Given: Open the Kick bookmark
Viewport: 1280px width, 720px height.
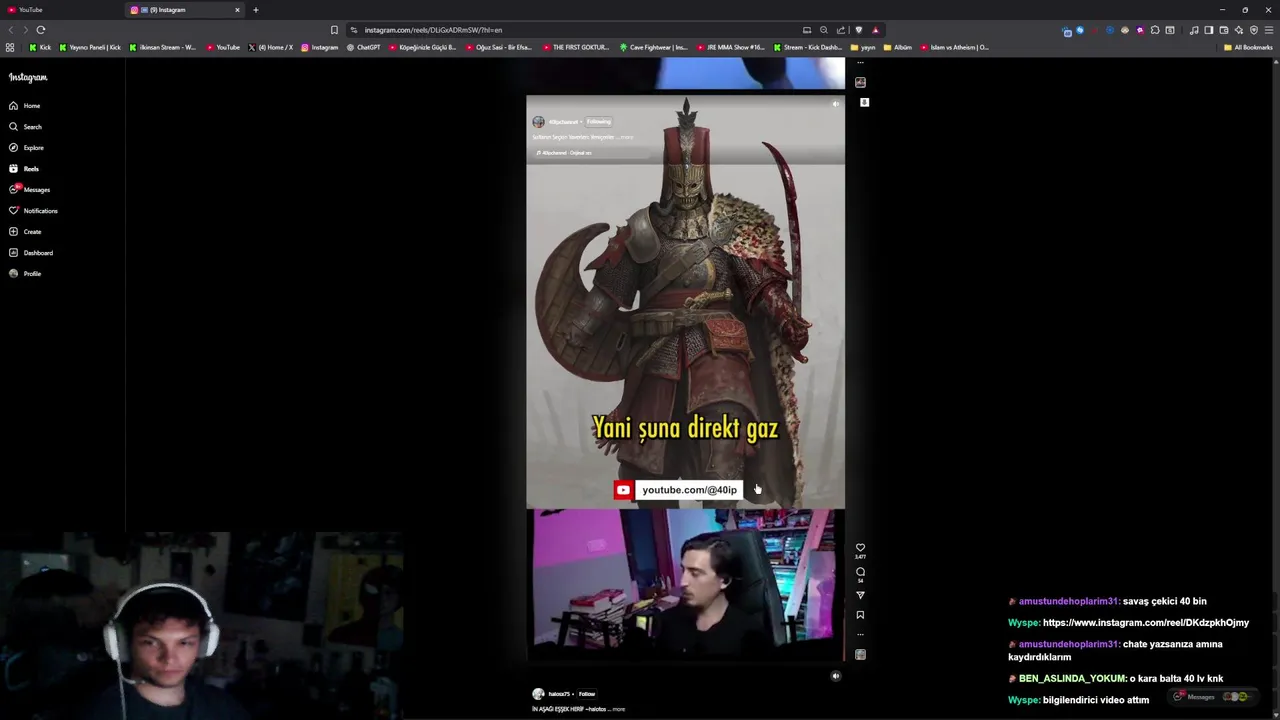Looking at the screenshot, I should coord(40,47).
